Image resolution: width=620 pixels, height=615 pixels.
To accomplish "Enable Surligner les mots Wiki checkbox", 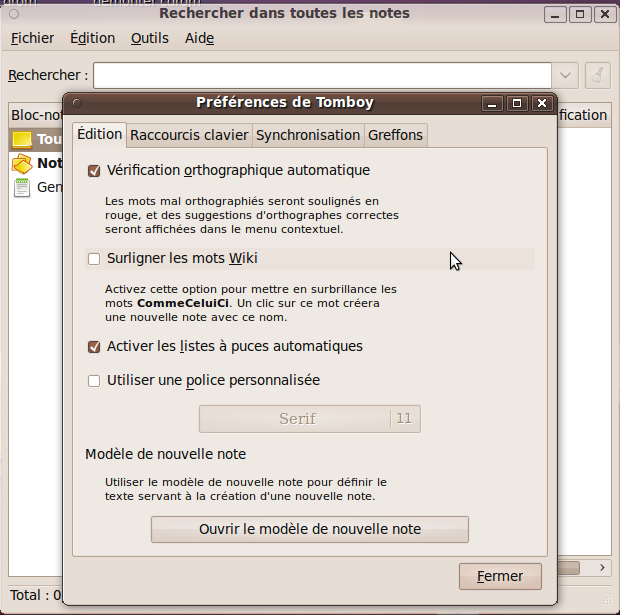I will point(95,259).
